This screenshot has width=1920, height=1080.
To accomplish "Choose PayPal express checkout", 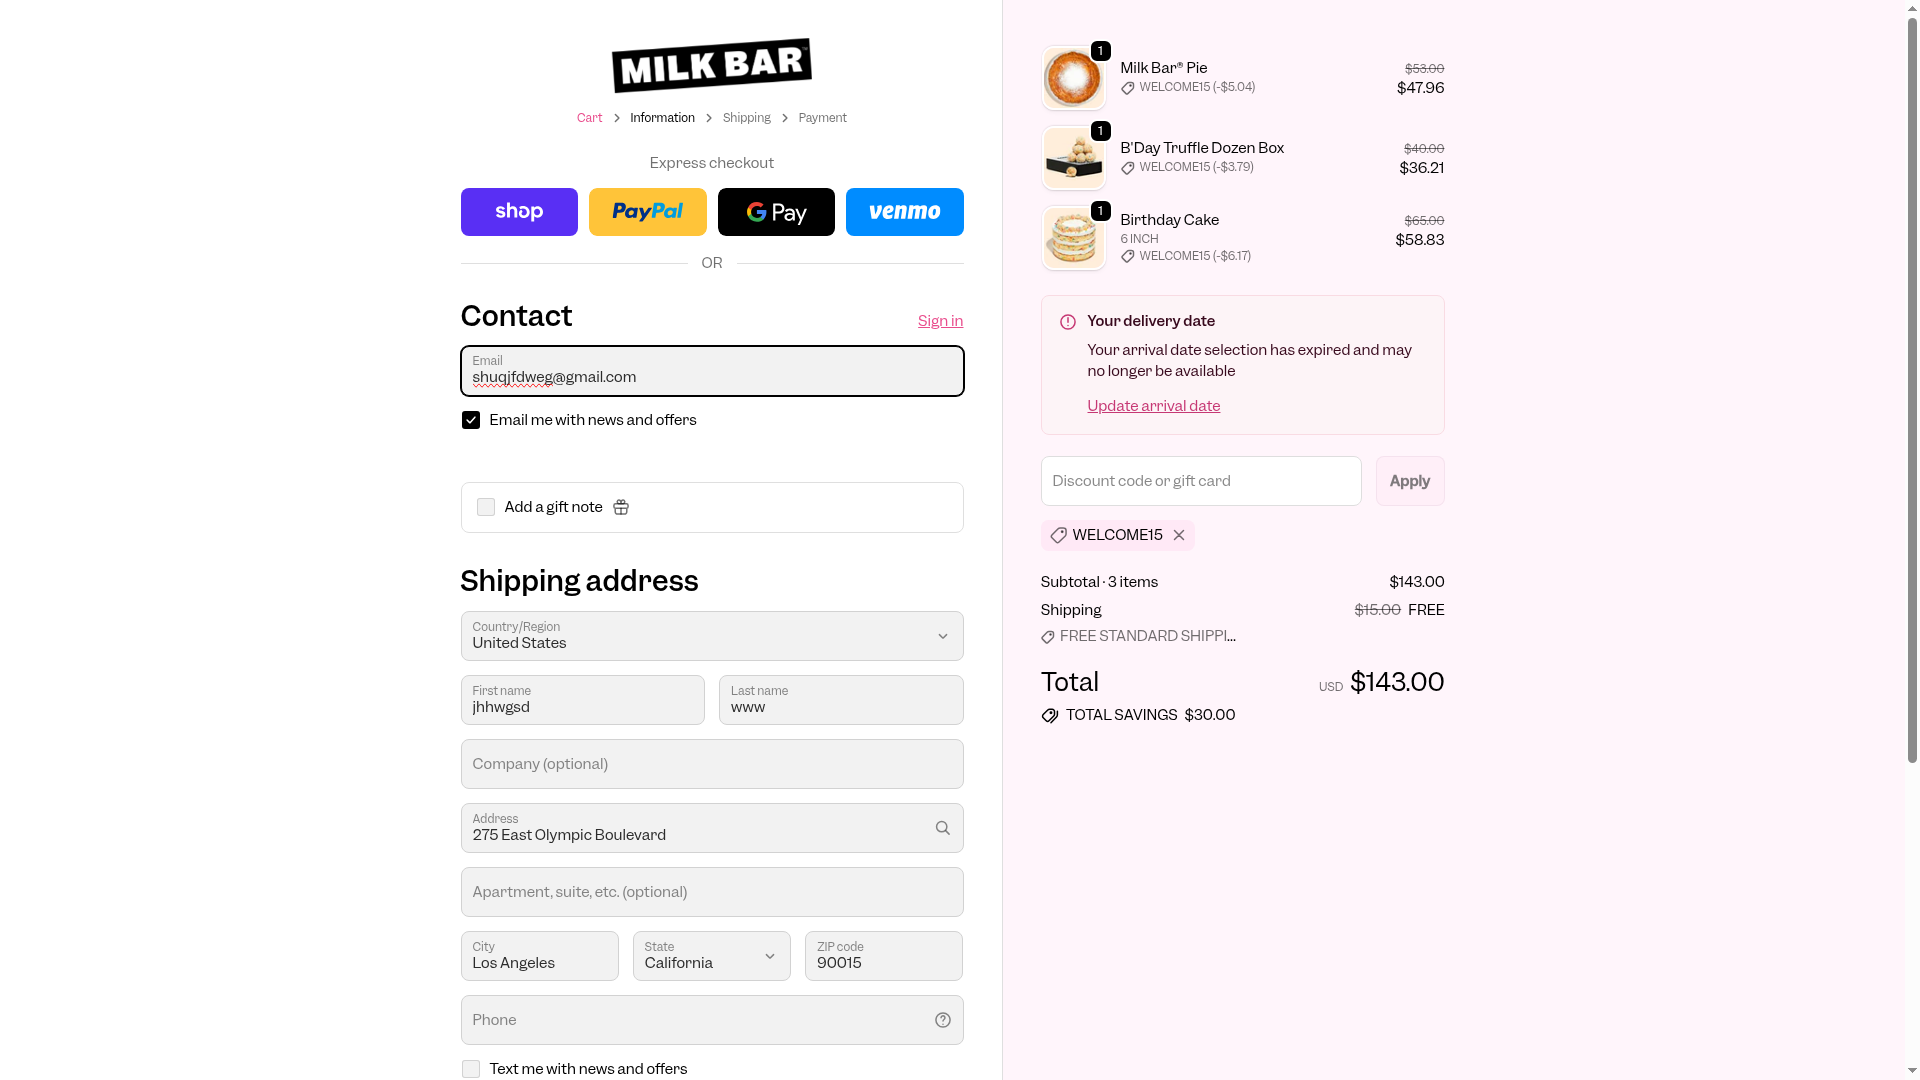I will 647,212.
